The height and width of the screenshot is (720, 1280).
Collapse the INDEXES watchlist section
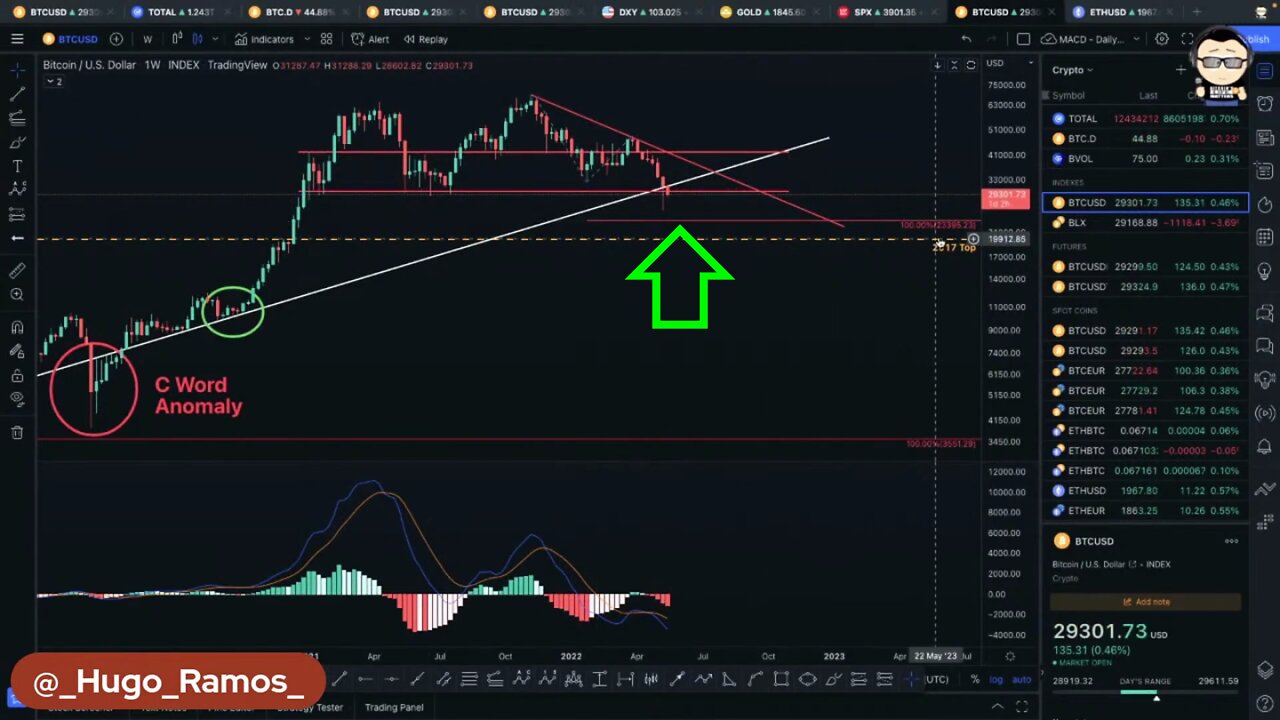tap(1068, 183)
